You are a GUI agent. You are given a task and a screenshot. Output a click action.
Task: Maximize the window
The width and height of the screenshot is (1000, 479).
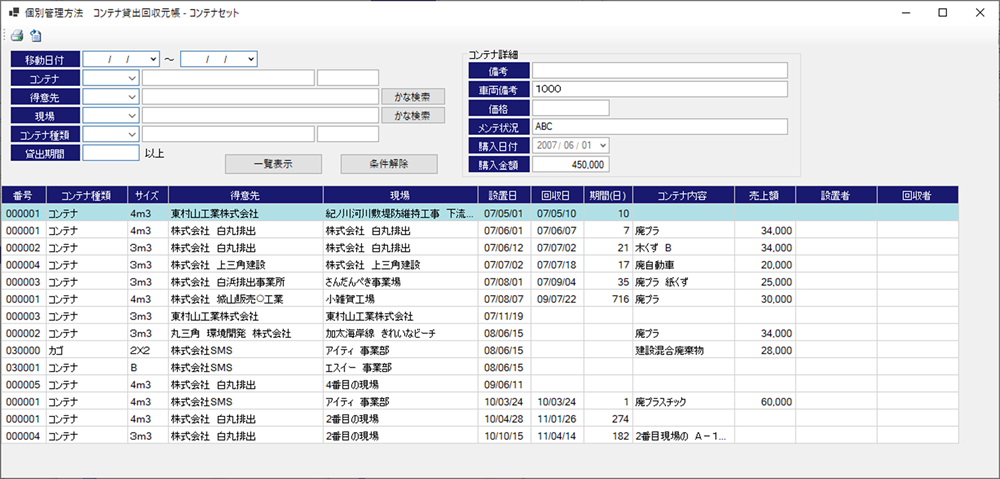point(943,12)
